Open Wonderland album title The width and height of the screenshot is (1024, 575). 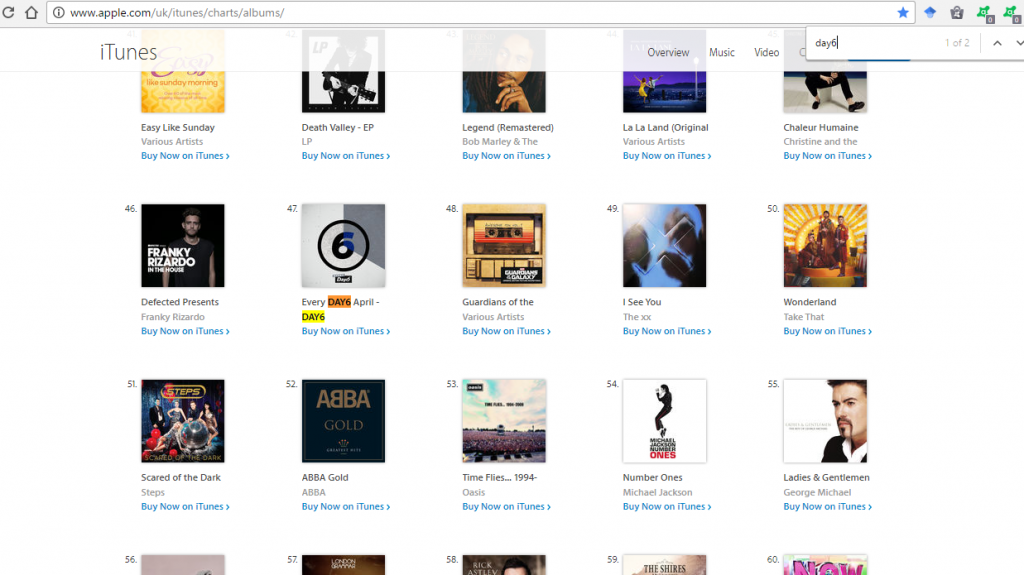click(x=810, y=303)
